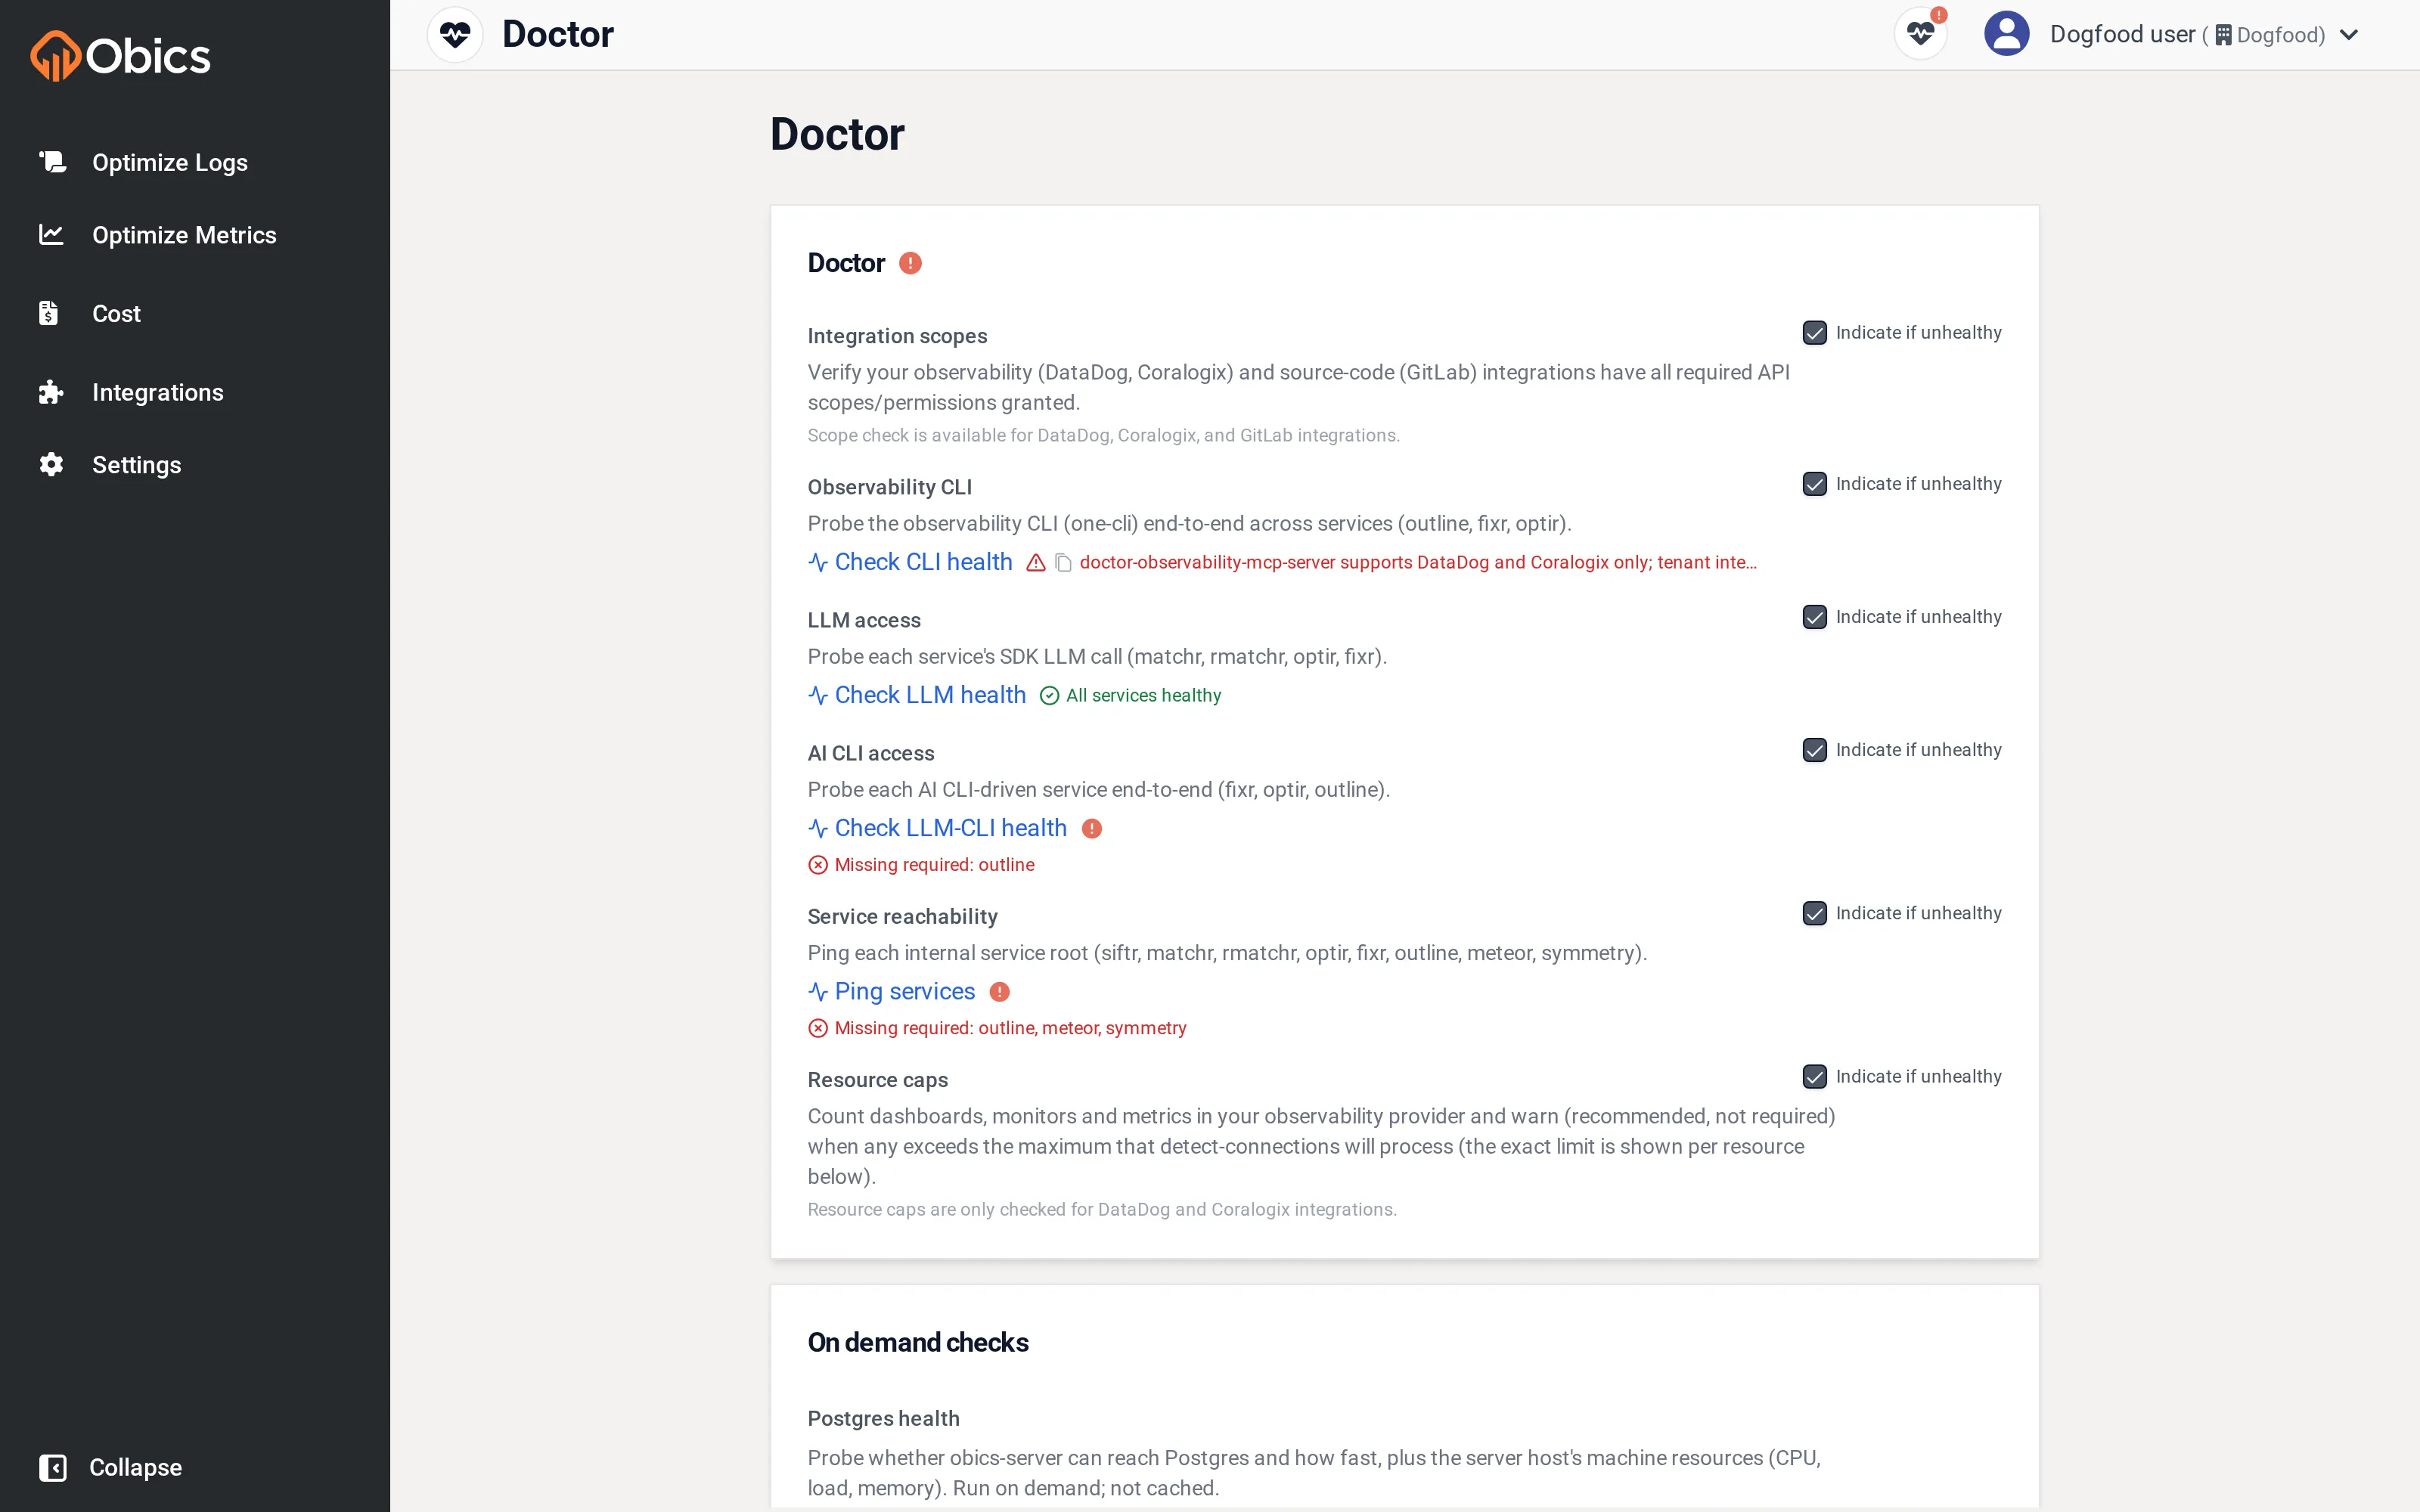This screenshot has width=2420, height=1512.
Task: Copy the CLI health error message
Action: click(x=1064, y=563)
